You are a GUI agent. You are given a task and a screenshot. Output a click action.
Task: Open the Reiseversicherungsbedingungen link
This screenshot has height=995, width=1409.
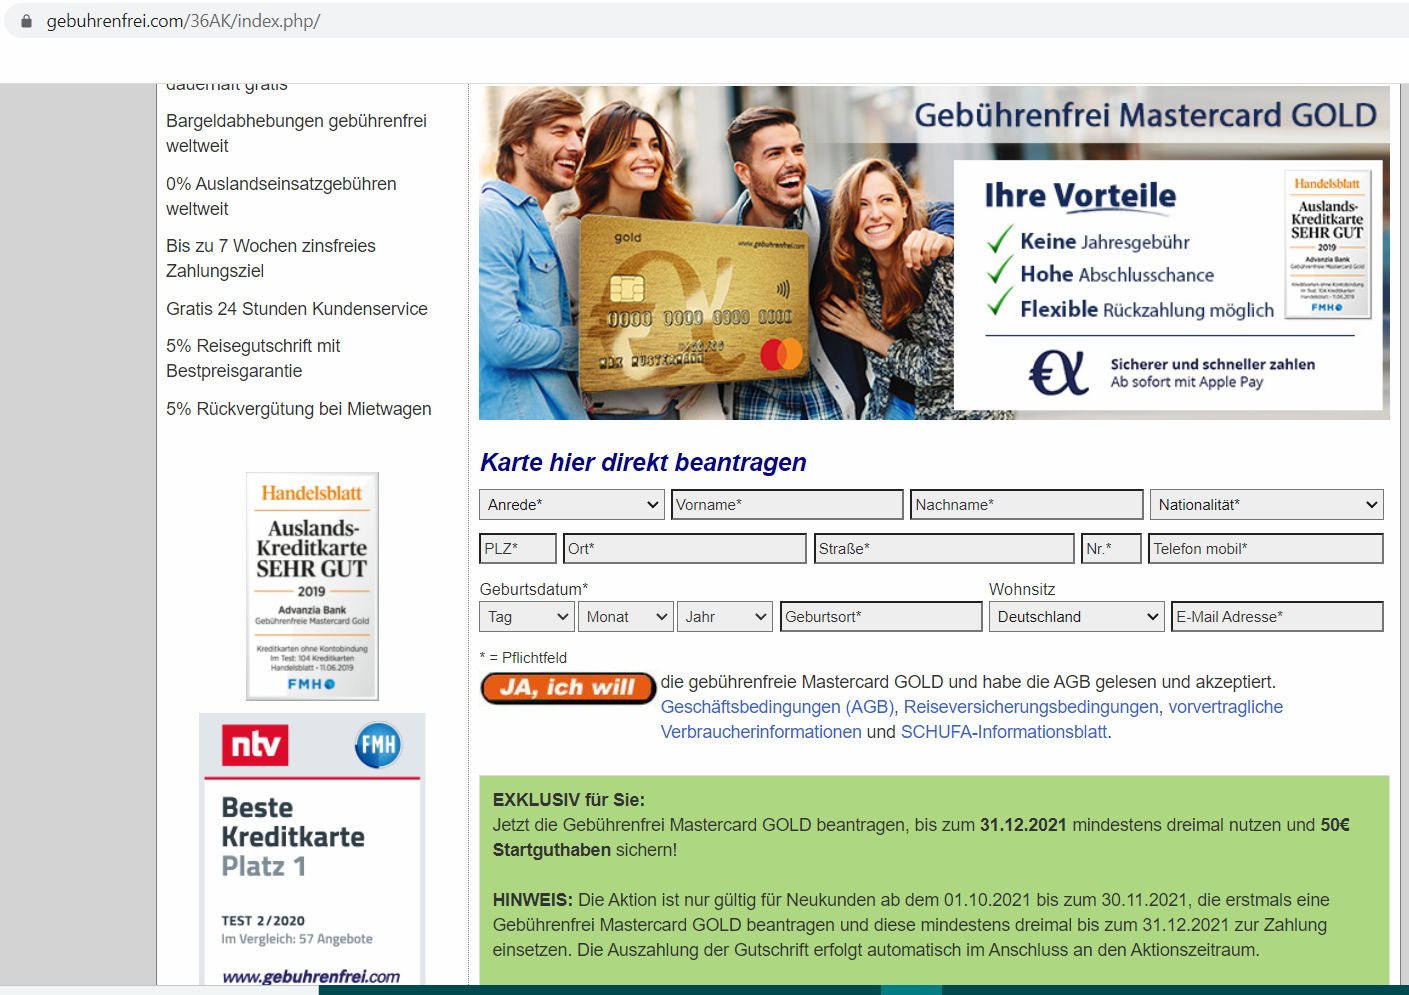pos(1031,707)
